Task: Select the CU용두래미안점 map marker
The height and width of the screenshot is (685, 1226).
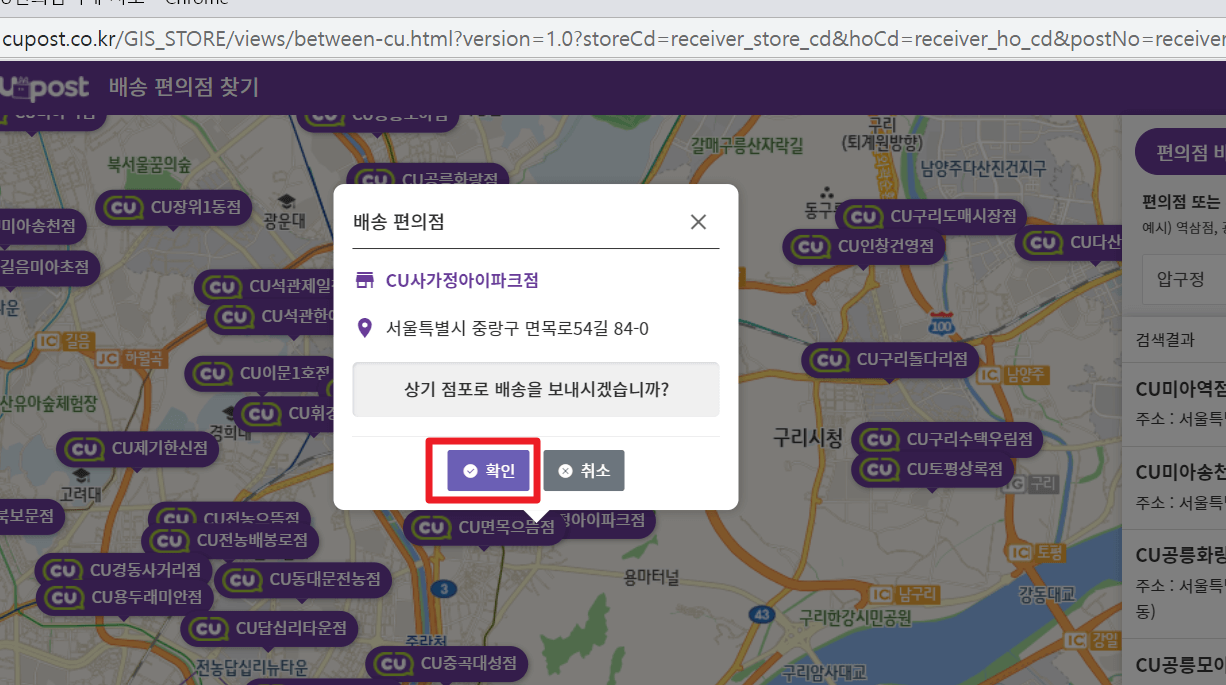Action: (x=125, y=597)
